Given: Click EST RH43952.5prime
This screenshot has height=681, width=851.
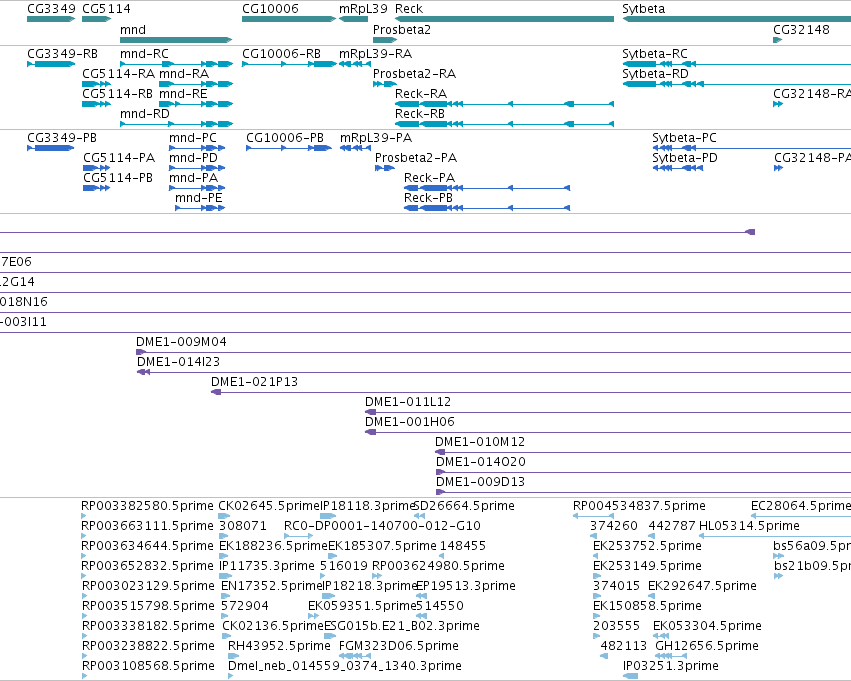Looking at the screenshot, I should point(279,646).
